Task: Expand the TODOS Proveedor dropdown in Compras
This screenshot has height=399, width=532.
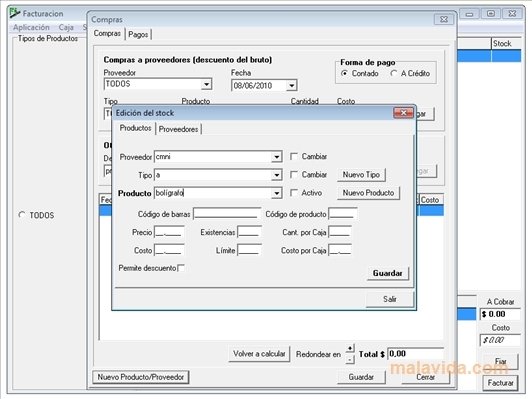Action: pyautogui.click(x=206, y=84)
